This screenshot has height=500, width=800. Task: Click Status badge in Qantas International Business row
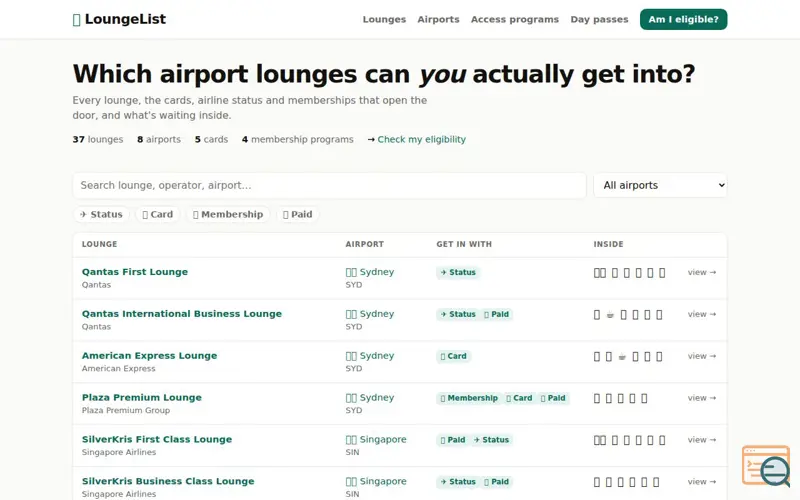point(458,314)
